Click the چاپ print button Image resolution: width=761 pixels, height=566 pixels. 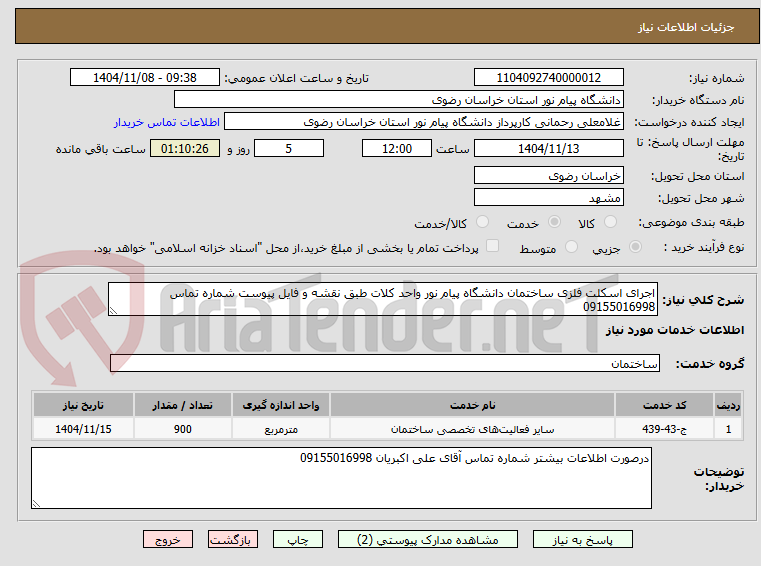click(x=298, y=539)
